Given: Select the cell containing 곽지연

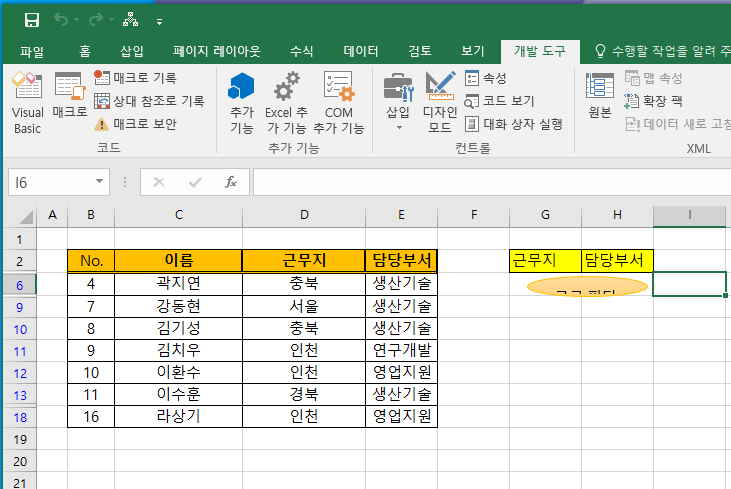Looking at the screenshot, I should 179,284.
